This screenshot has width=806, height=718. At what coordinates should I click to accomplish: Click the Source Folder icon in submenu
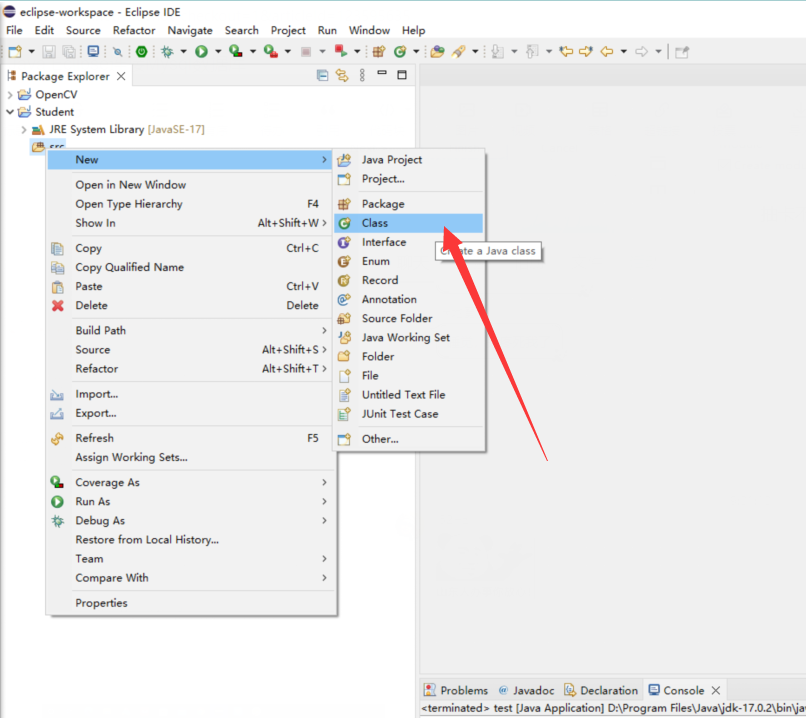pyautogui.click(x=344, y=319)
